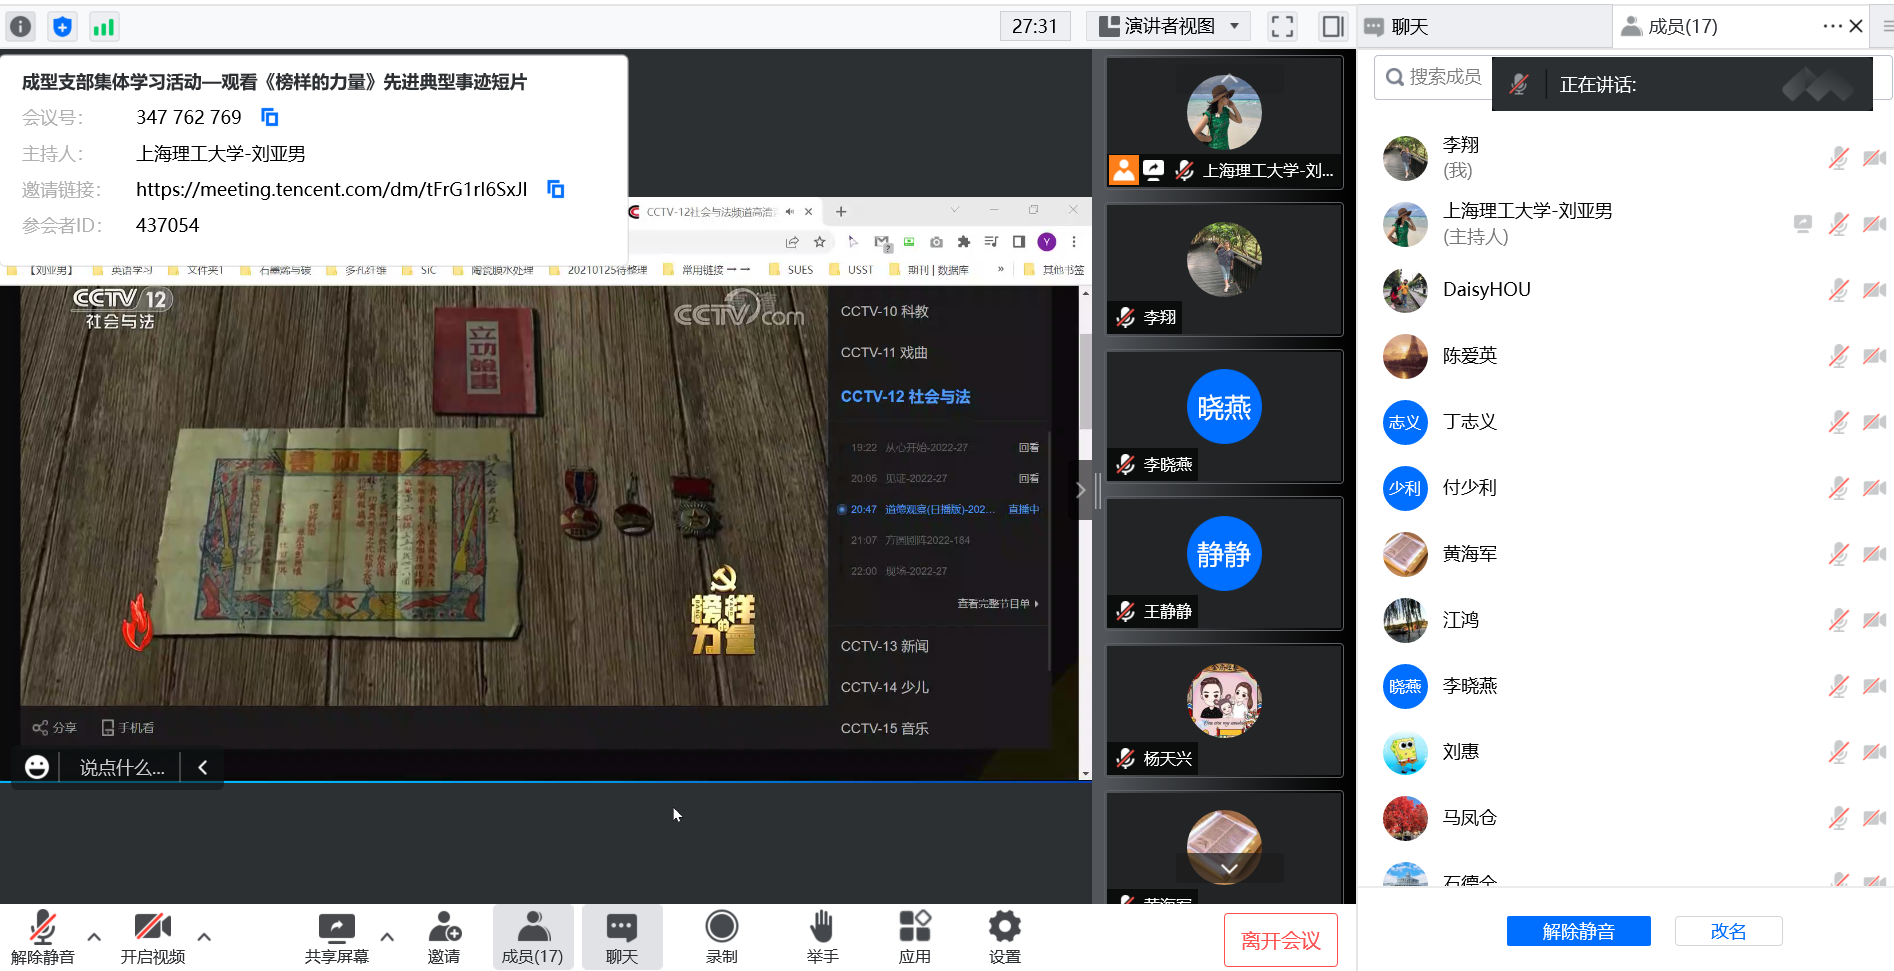Open network quality bars icon
This screenshot has width=1894, height=971.
[x=103, y=27]
